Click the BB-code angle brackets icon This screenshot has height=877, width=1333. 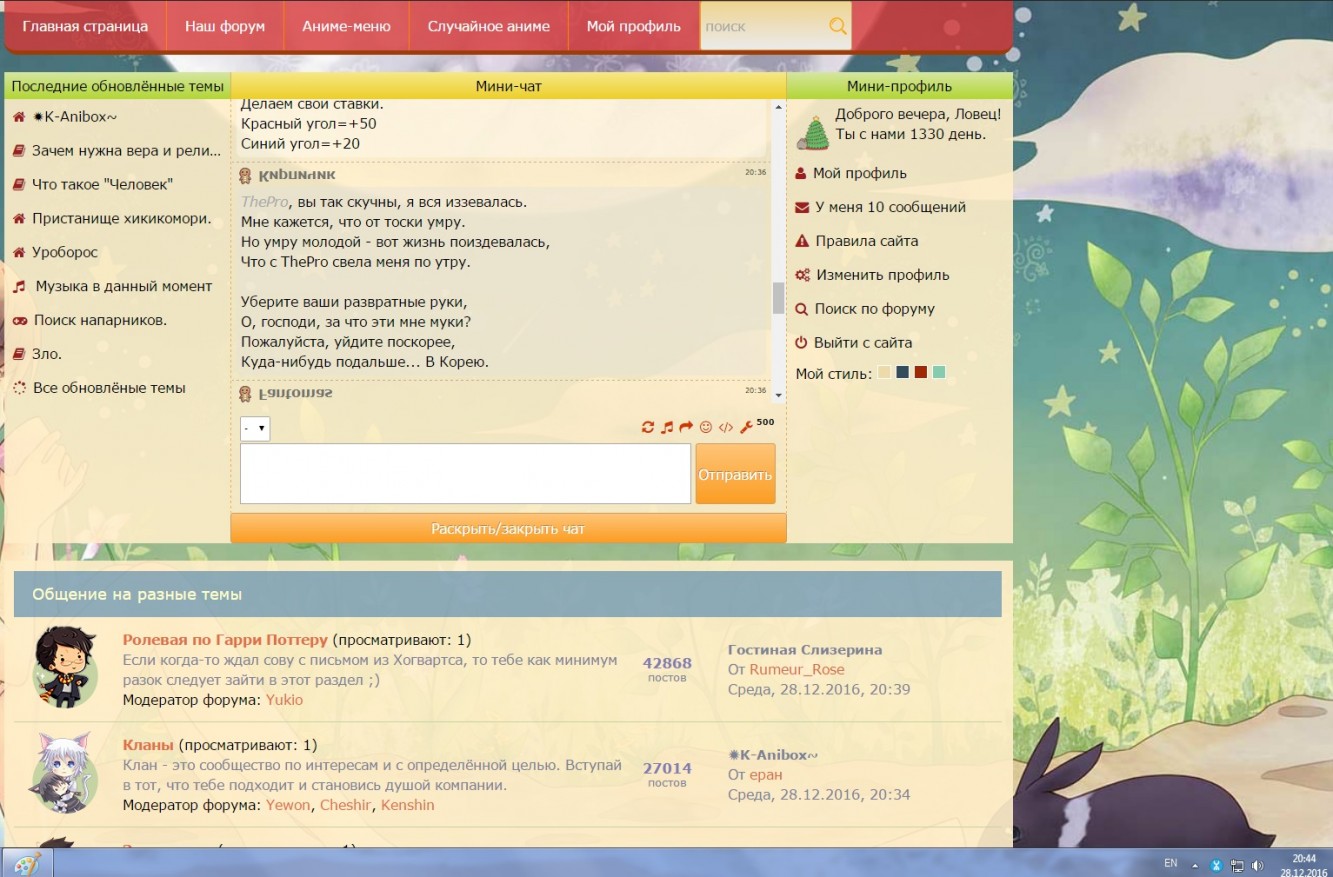pyautogui.click(x=726, y=427)
